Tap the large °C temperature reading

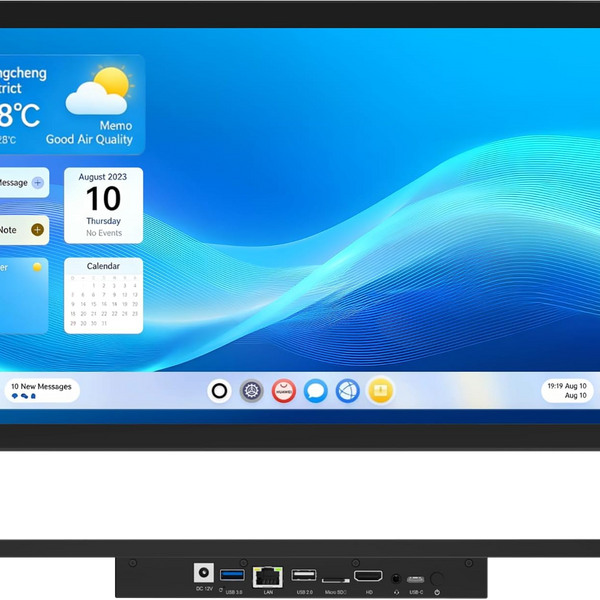[19, 115]
